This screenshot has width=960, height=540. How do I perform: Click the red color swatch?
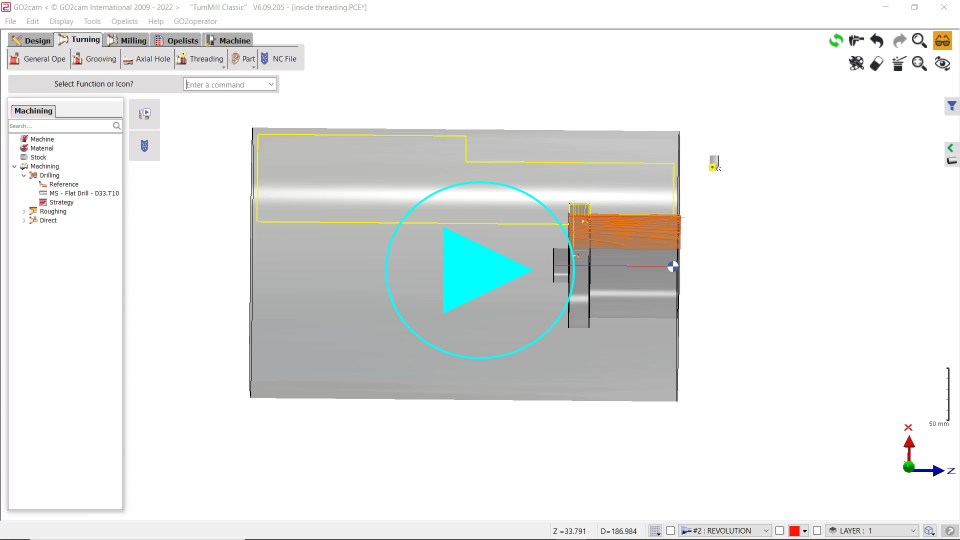tap(794, 531)
